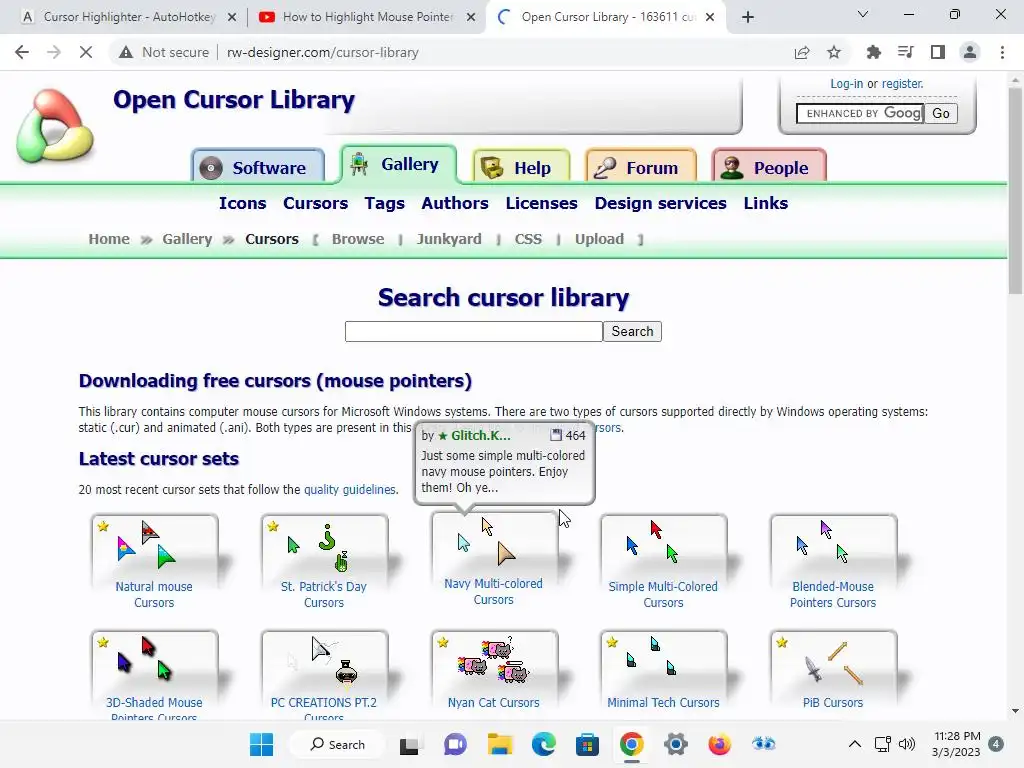Open the Browse cursors link
Image resolution: width=1024 pixels, height=768 pixels.
(x=358, y=239)
